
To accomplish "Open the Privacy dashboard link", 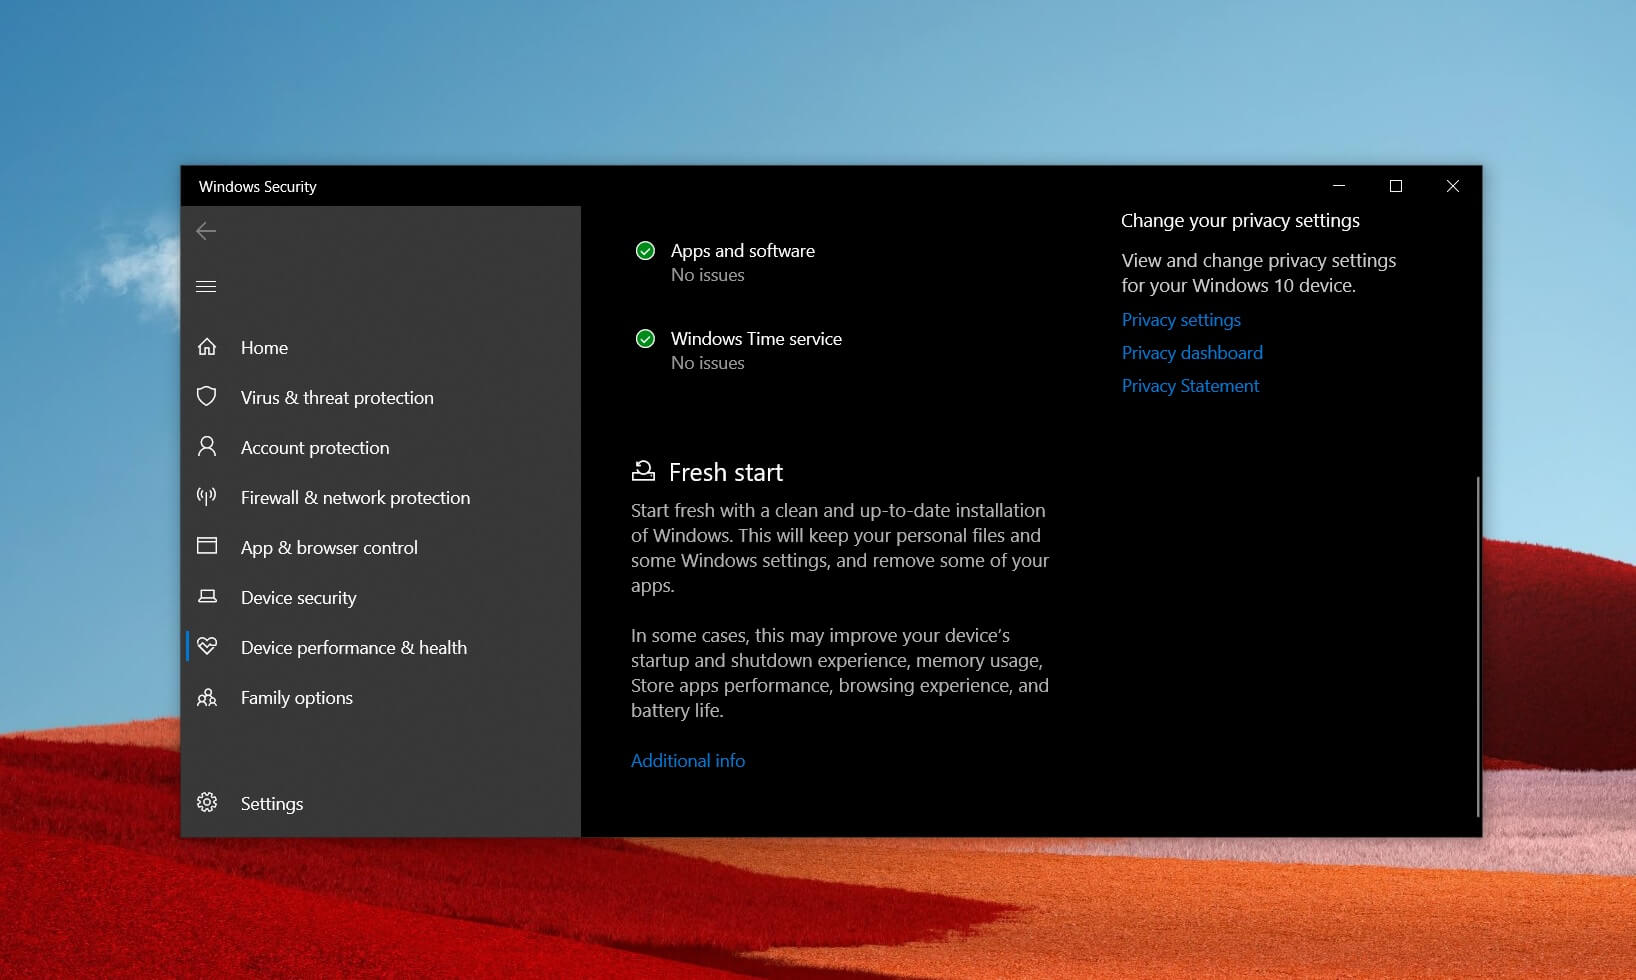I will point(1192,353).
